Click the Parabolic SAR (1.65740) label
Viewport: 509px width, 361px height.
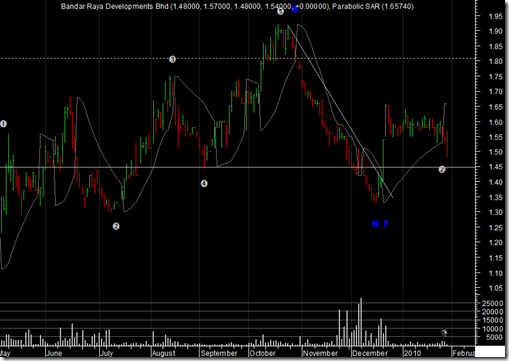(x=373, y=6)
